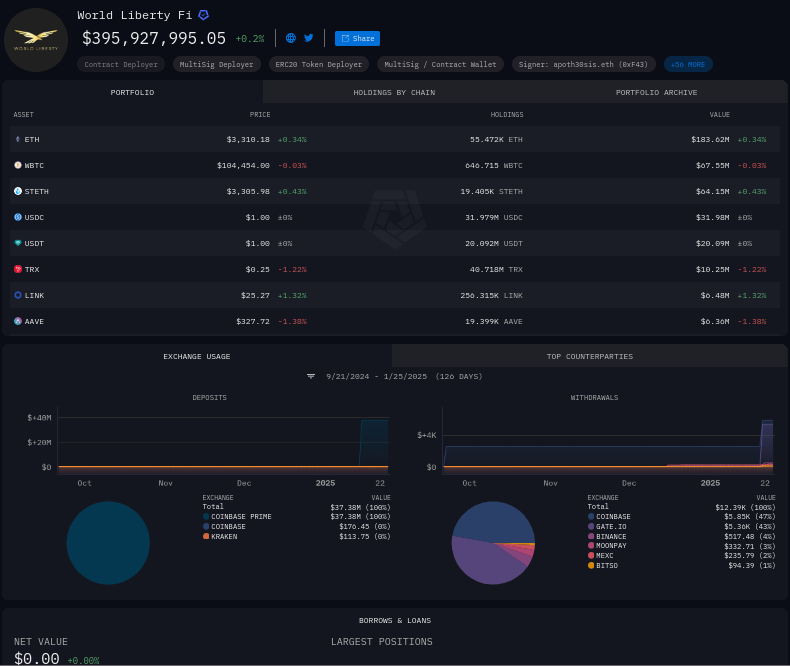Sort by the Price column header
790x666 pixels.
(260, 115)
